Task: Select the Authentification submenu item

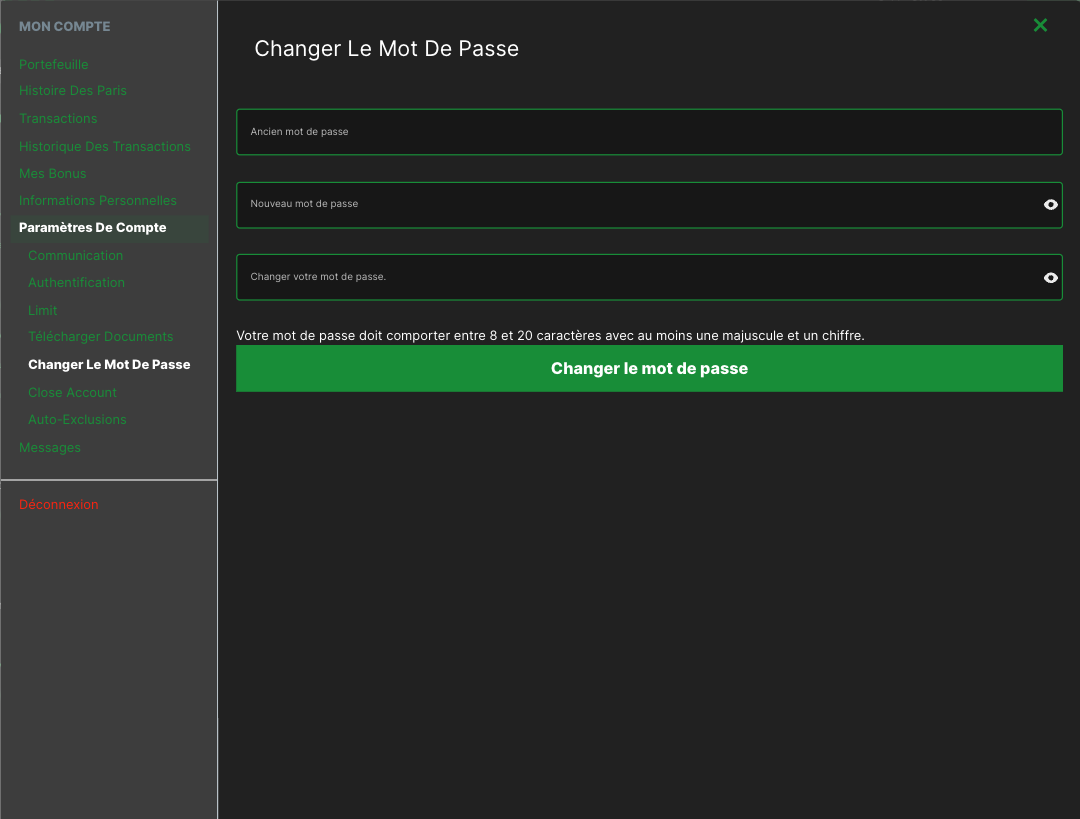Action: (x=76, y=282)
